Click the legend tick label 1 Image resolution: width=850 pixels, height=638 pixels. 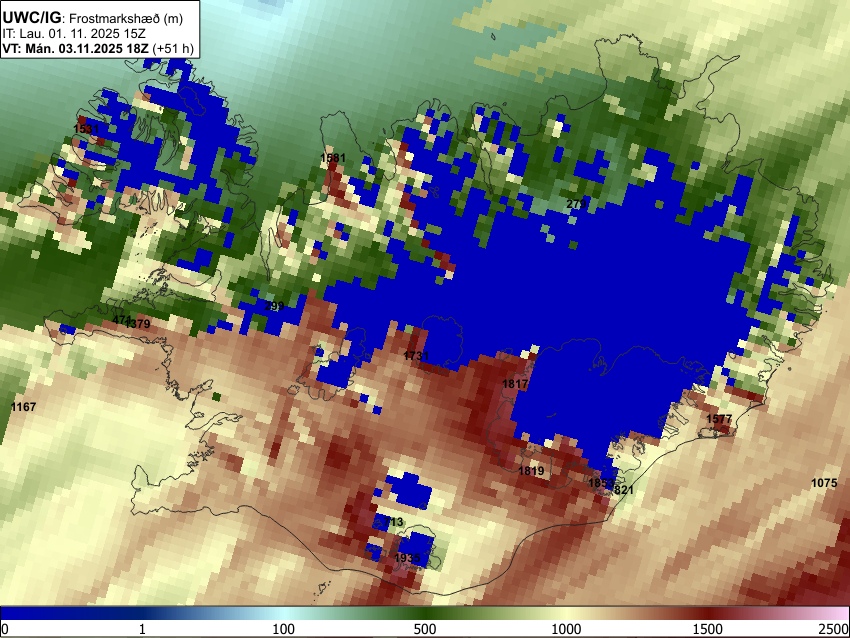(x=142, y=629)
